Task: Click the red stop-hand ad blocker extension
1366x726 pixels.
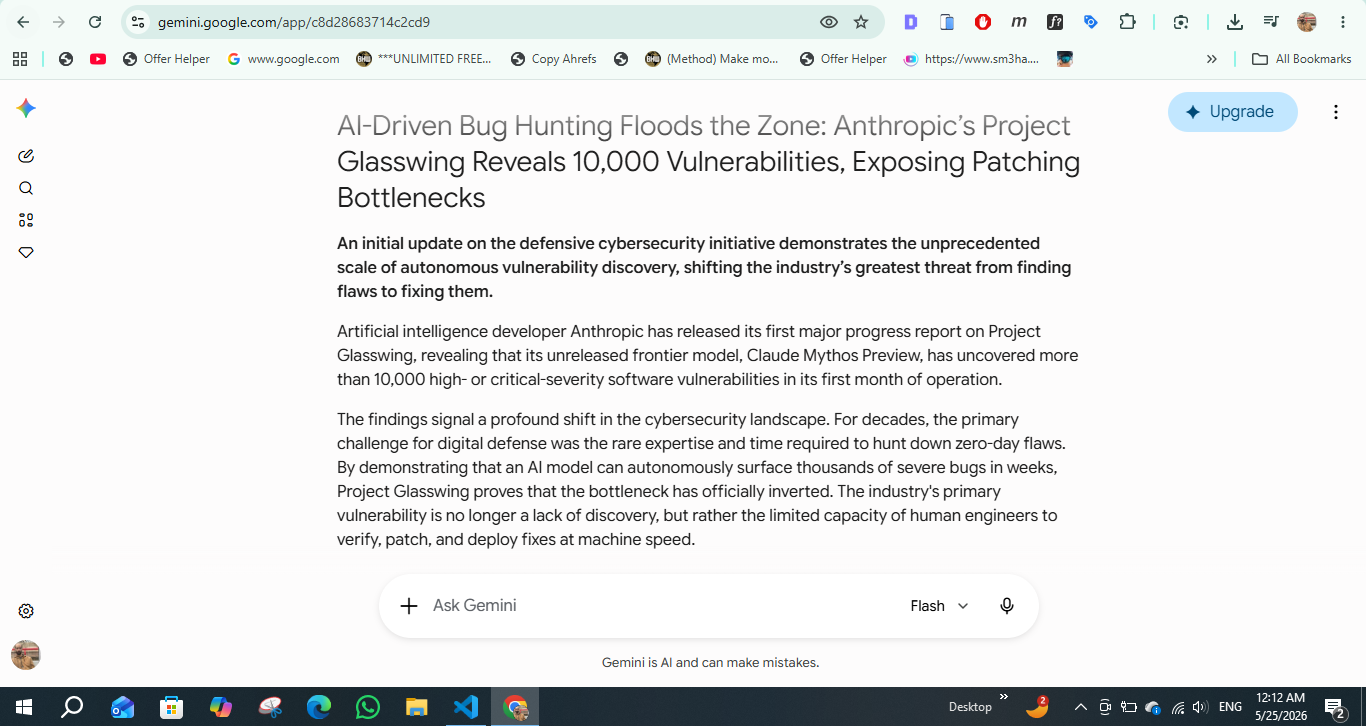Action: point(983,21)
